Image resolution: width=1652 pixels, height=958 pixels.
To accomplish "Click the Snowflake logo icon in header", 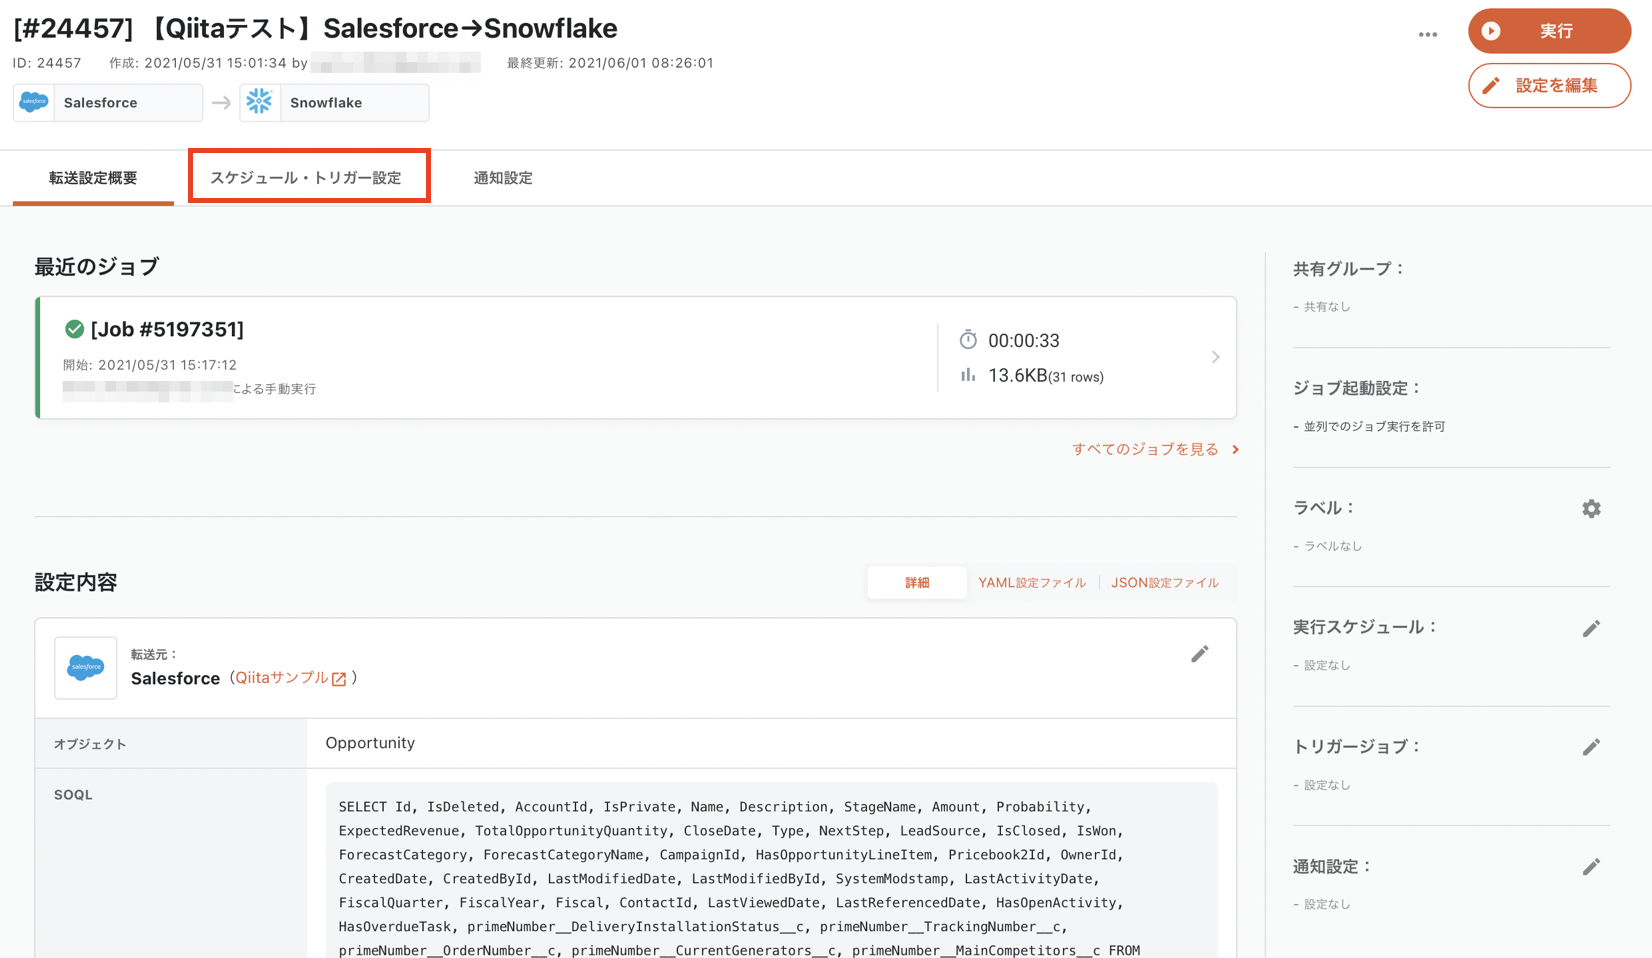I will 260,102.
